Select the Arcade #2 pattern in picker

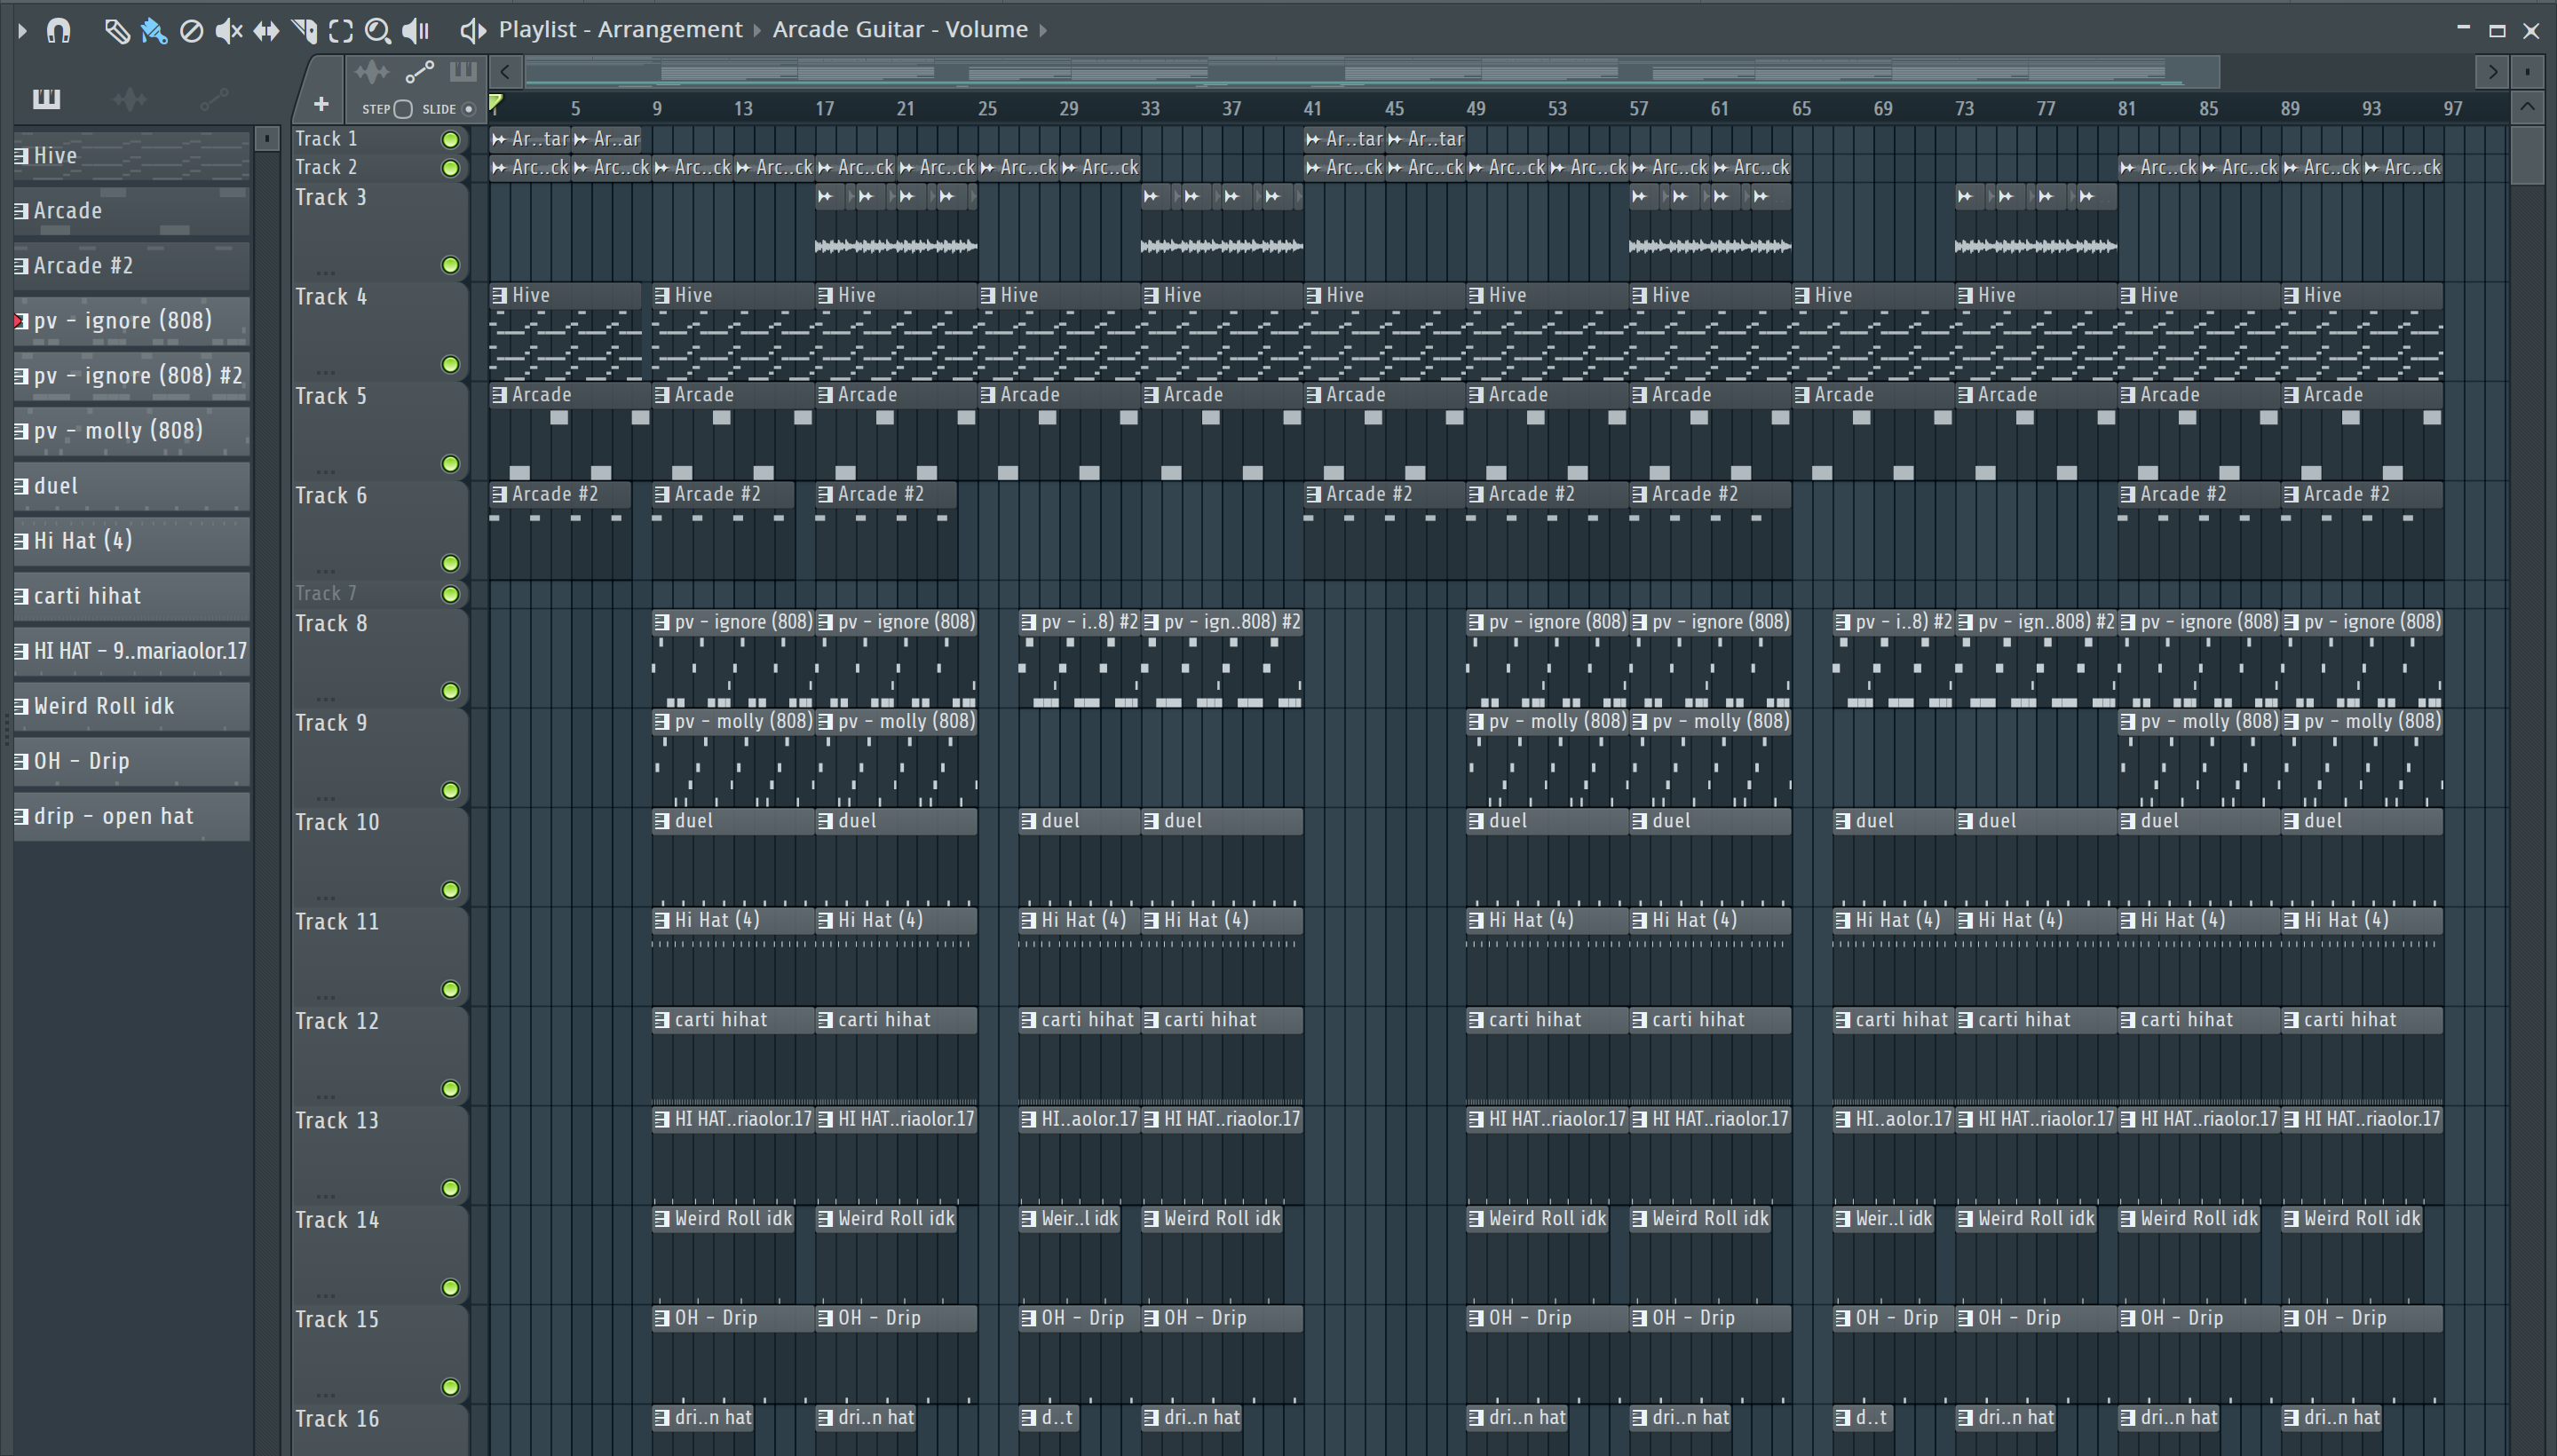[x=132, y=266]
